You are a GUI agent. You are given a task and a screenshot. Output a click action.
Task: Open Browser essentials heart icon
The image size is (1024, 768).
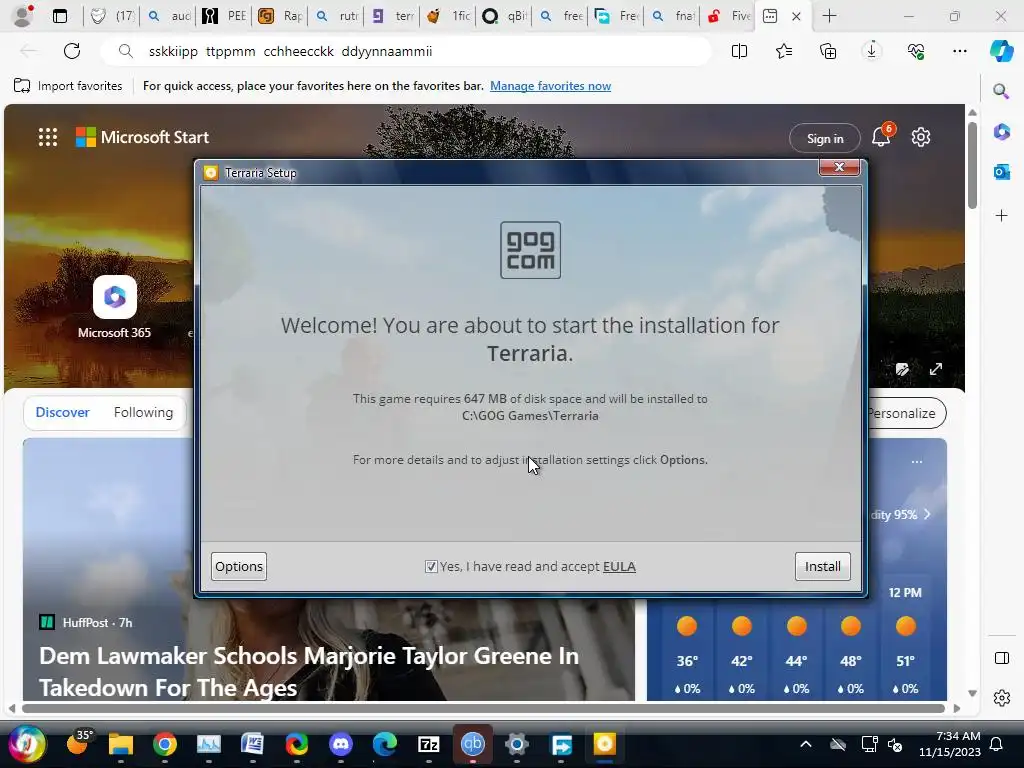coord(916,51)
